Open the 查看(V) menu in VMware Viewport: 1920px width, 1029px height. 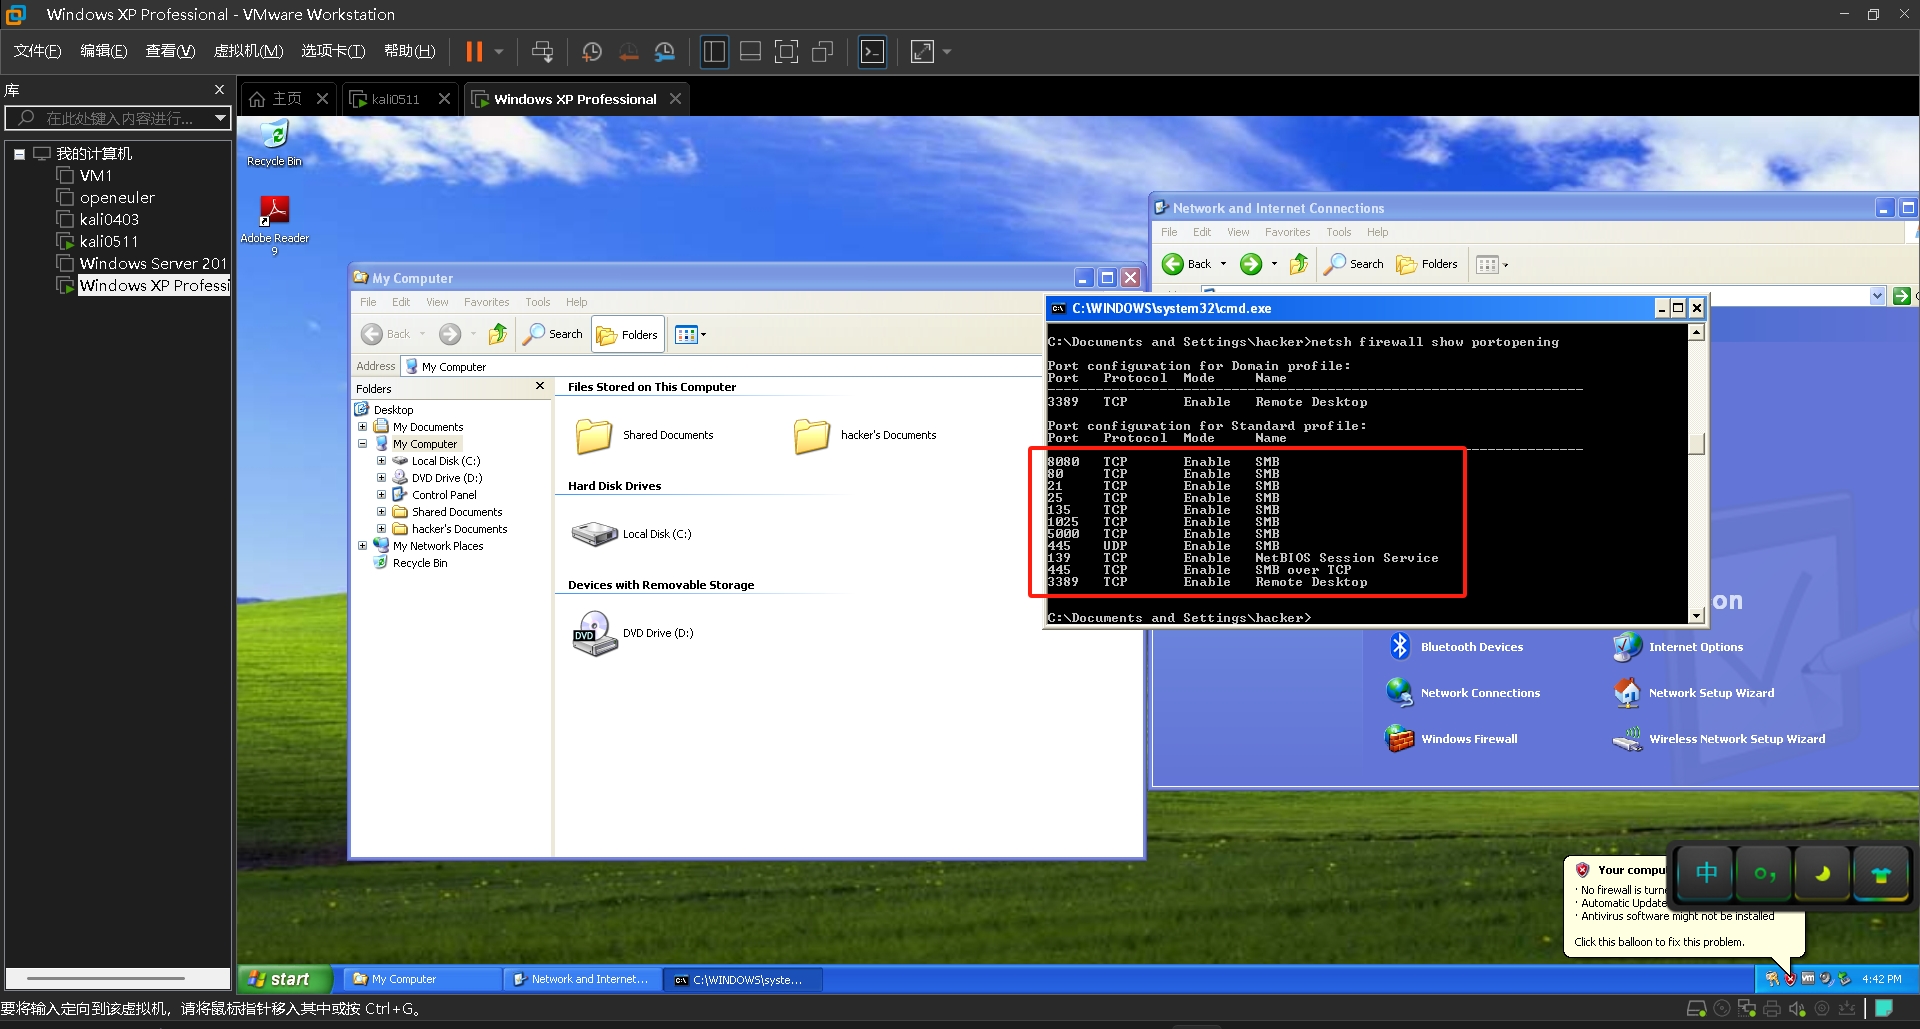click(170, 51)
